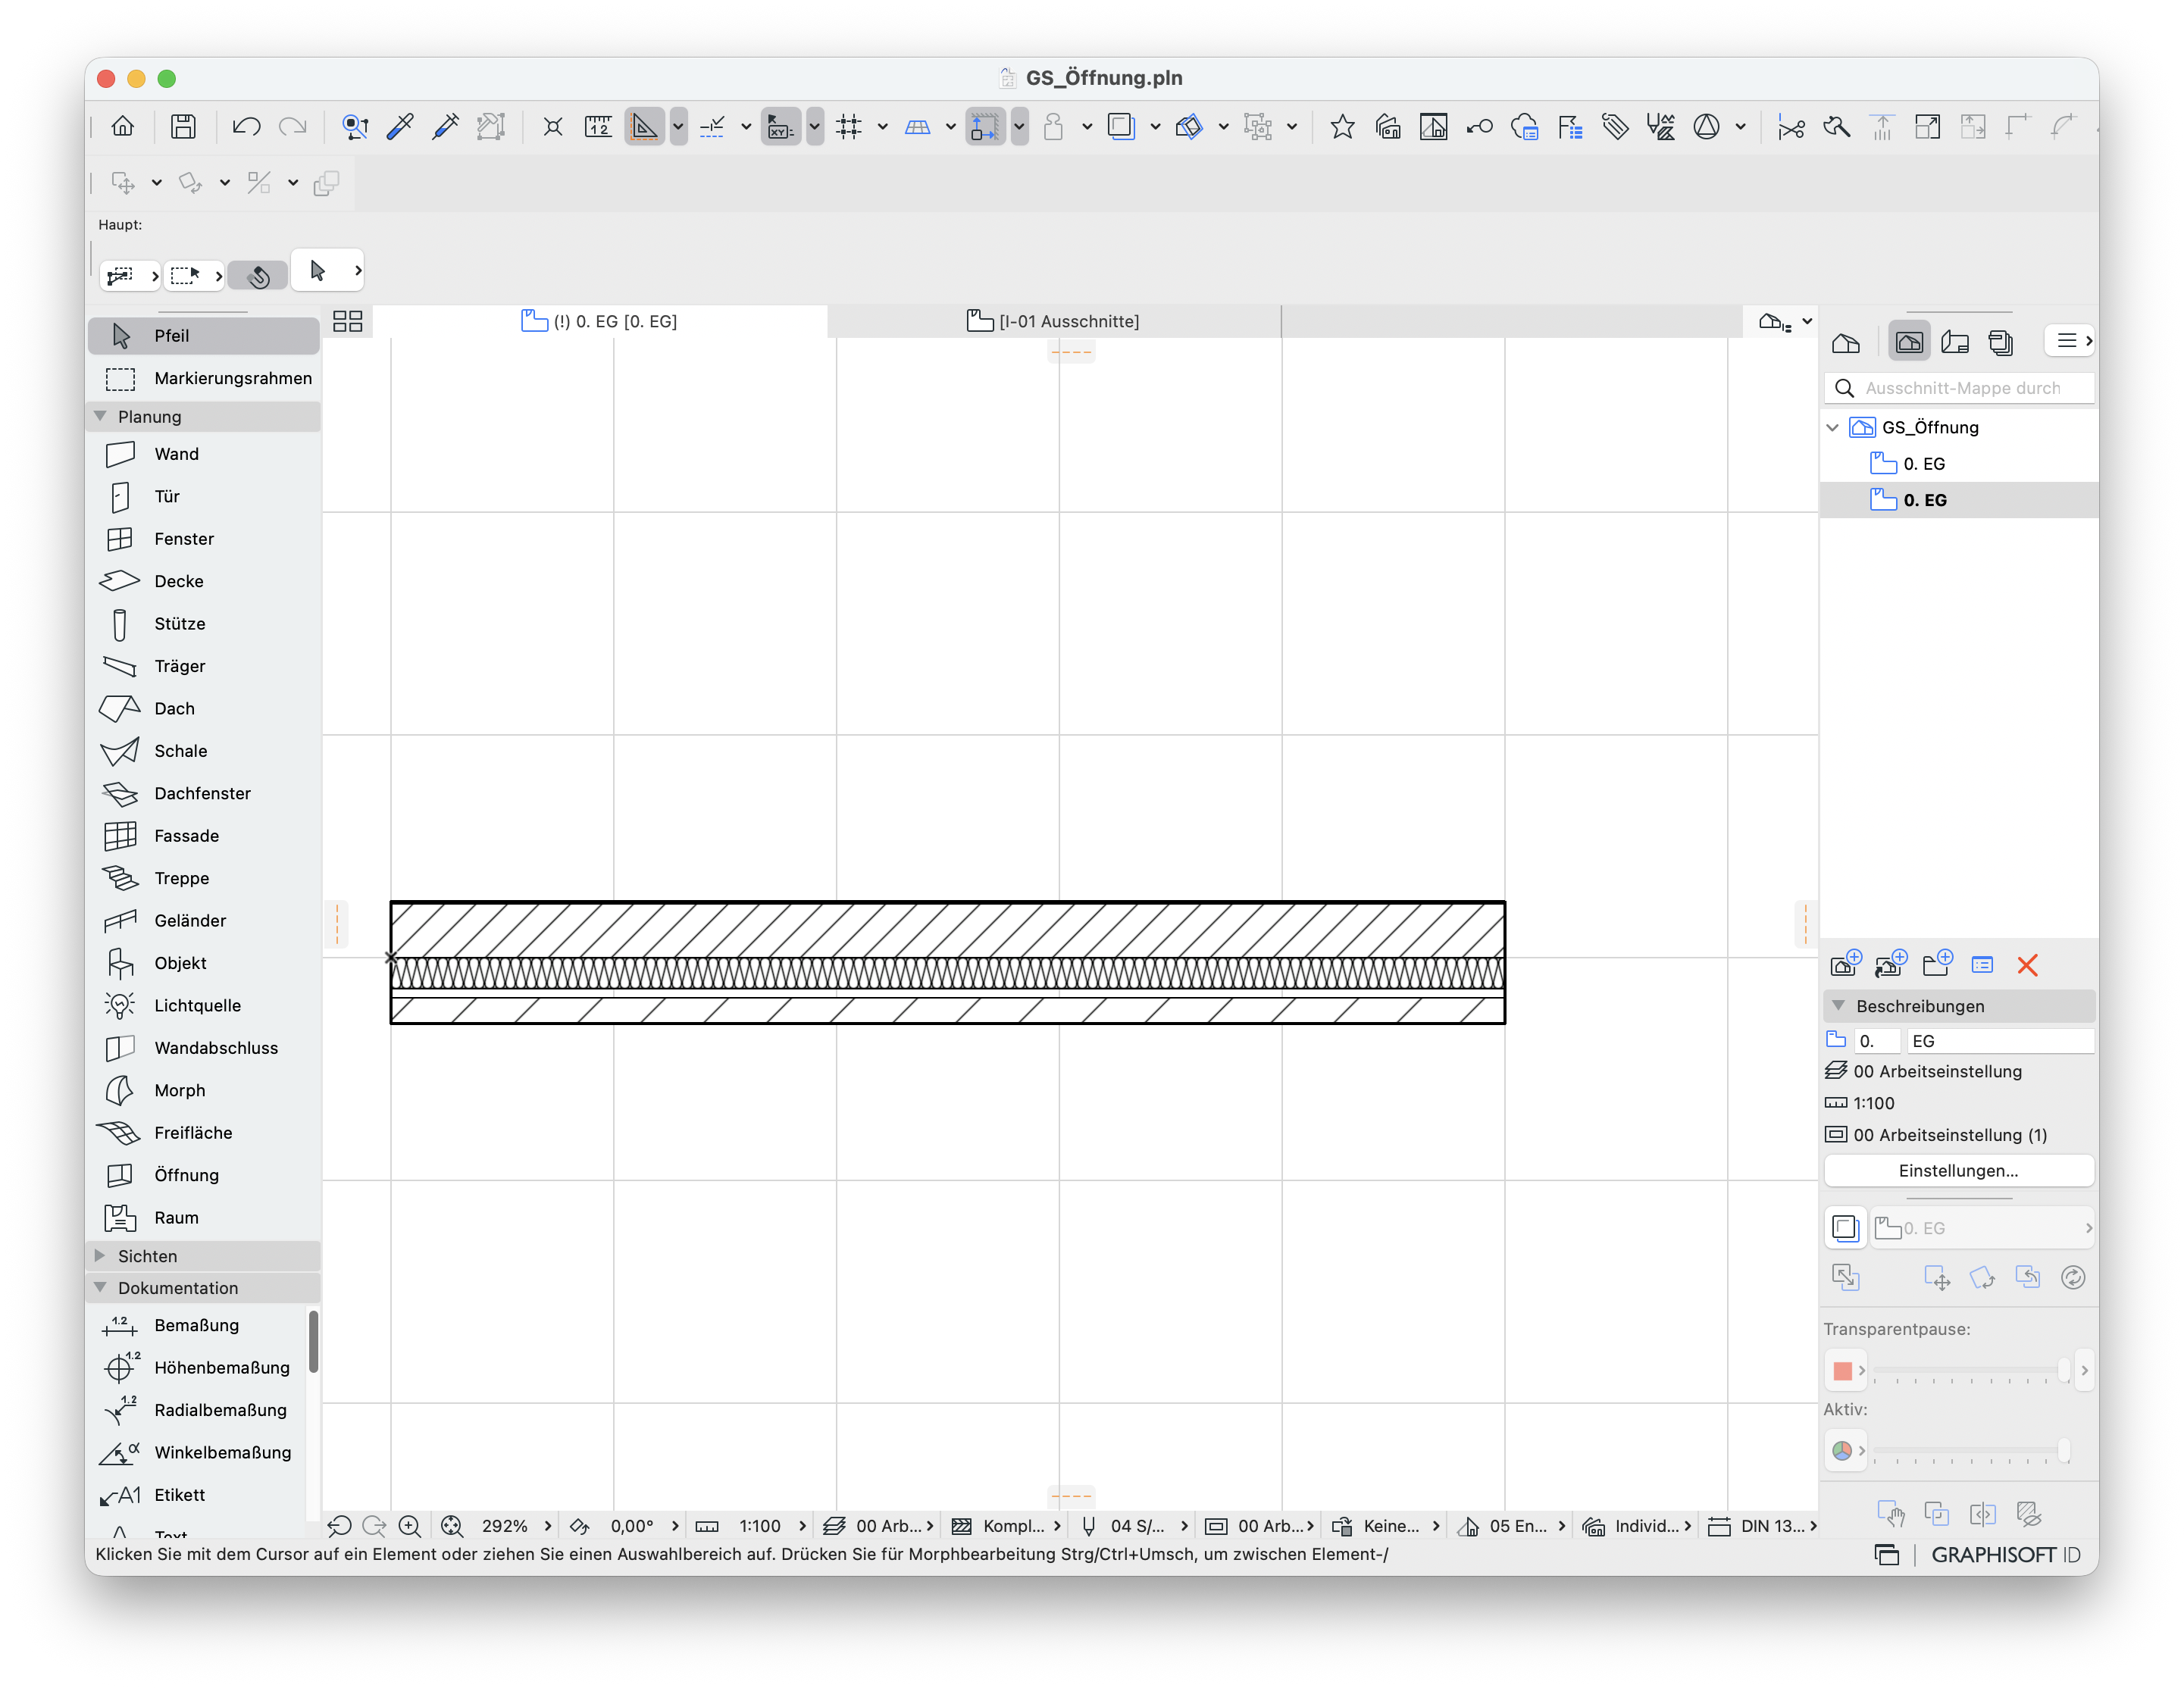Expand the Sichten tool group

click(x=100, y=1256)
